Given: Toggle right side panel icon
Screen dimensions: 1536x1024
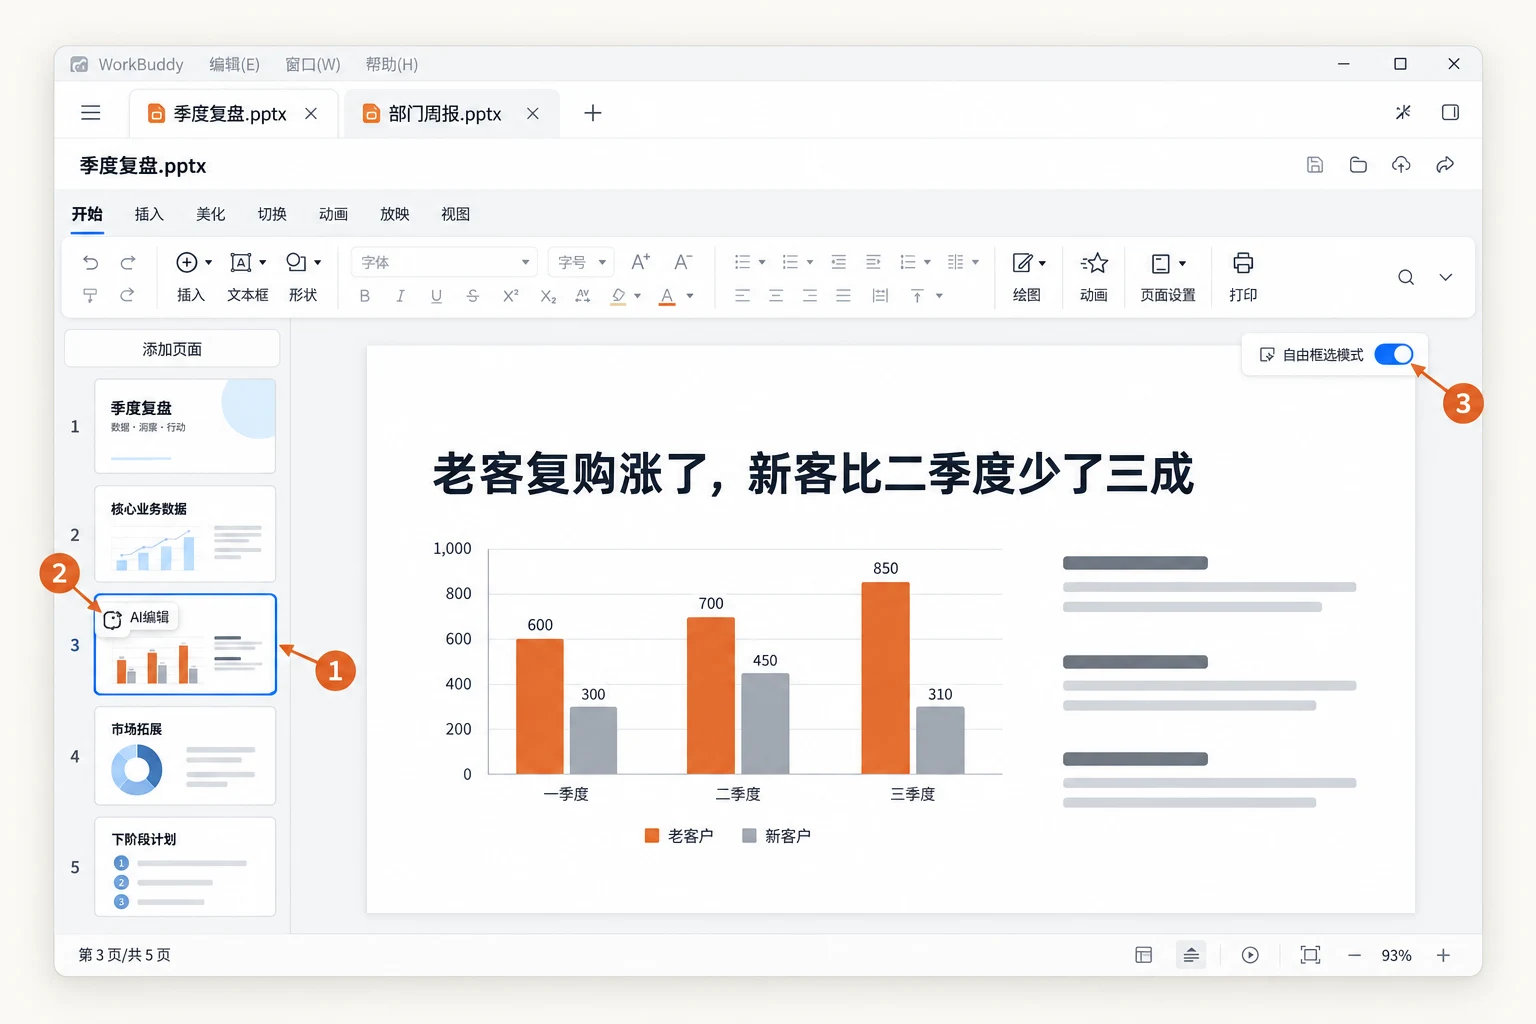Looking at the screenshot, I should pos(1450,112).
